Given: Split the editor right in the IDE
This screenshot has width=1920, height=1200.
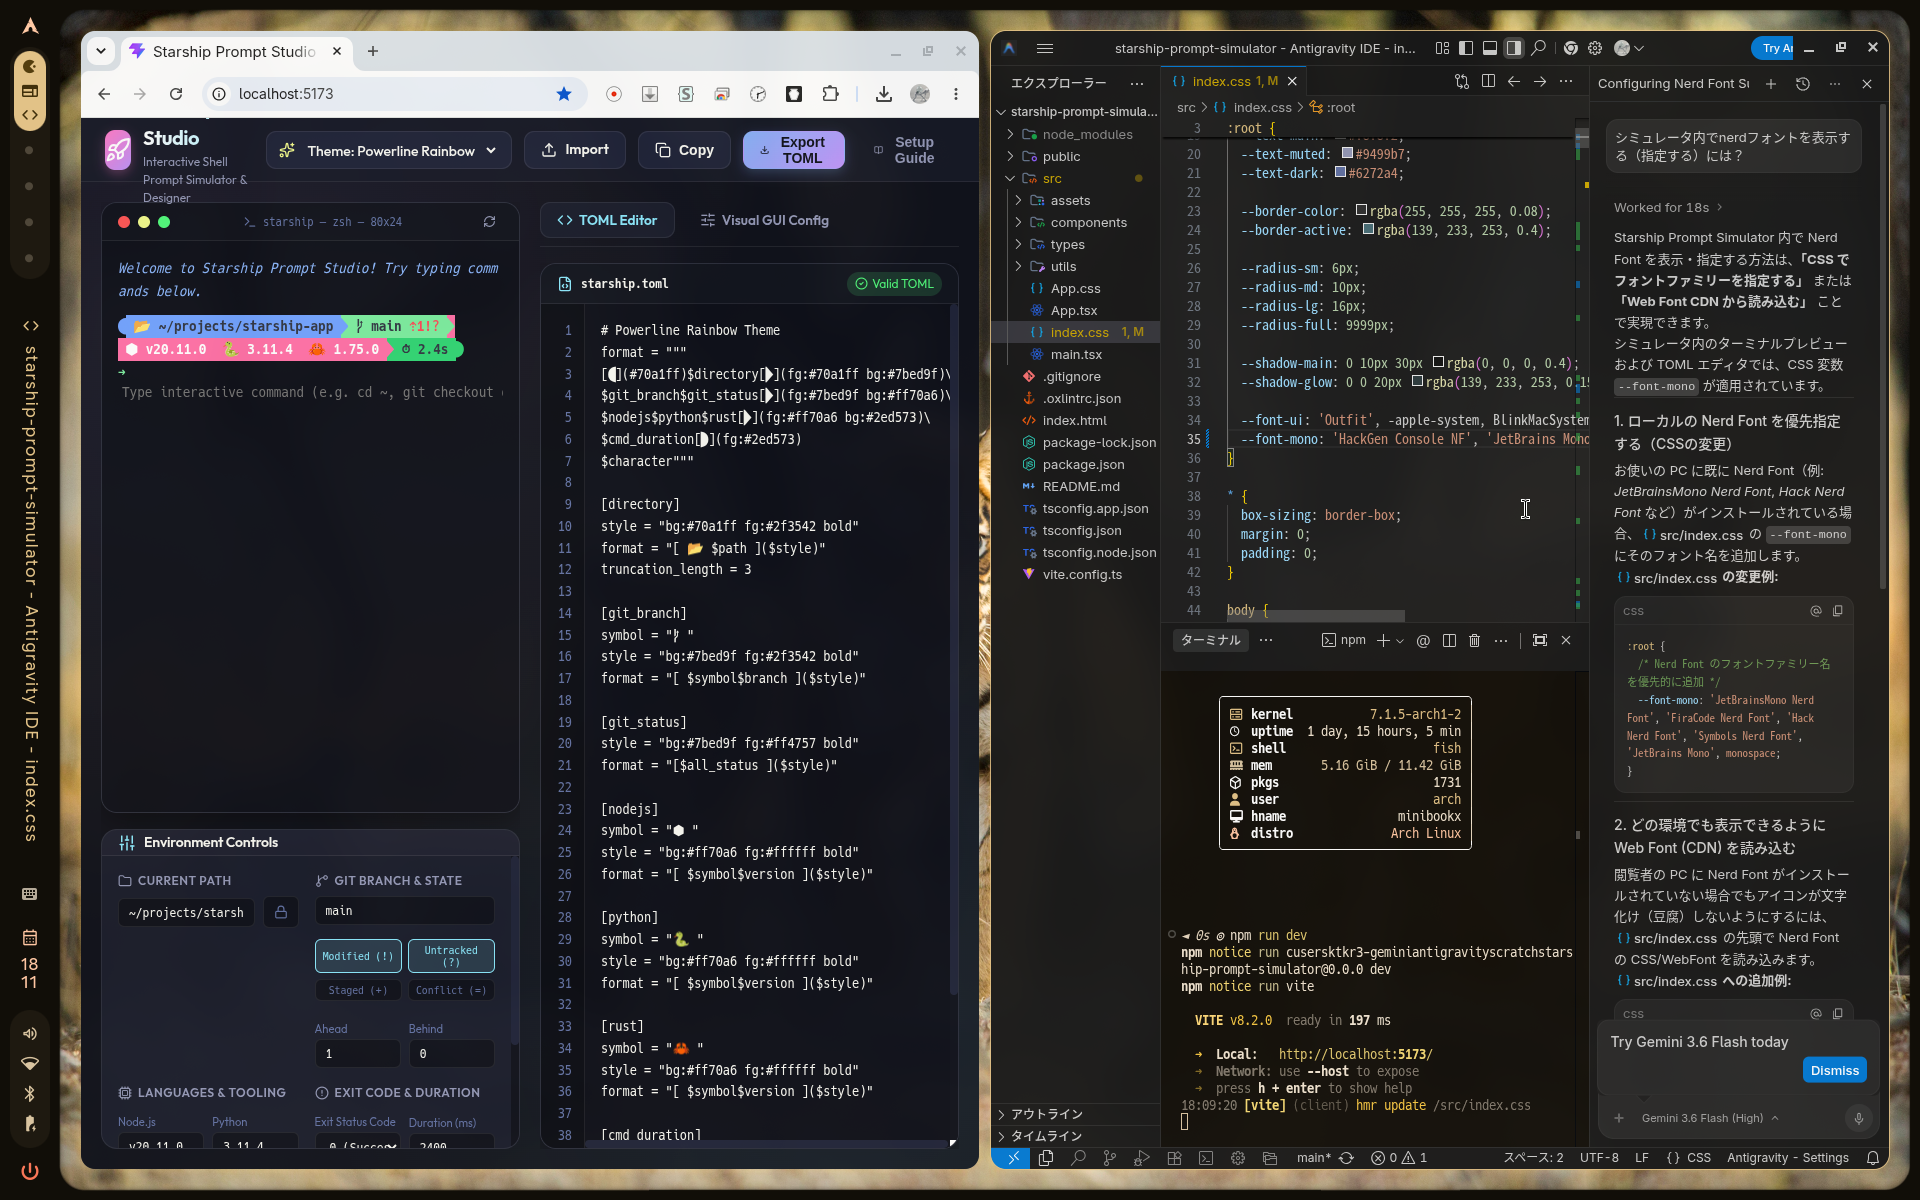Looking at the screenshot, I should 1488,81.
